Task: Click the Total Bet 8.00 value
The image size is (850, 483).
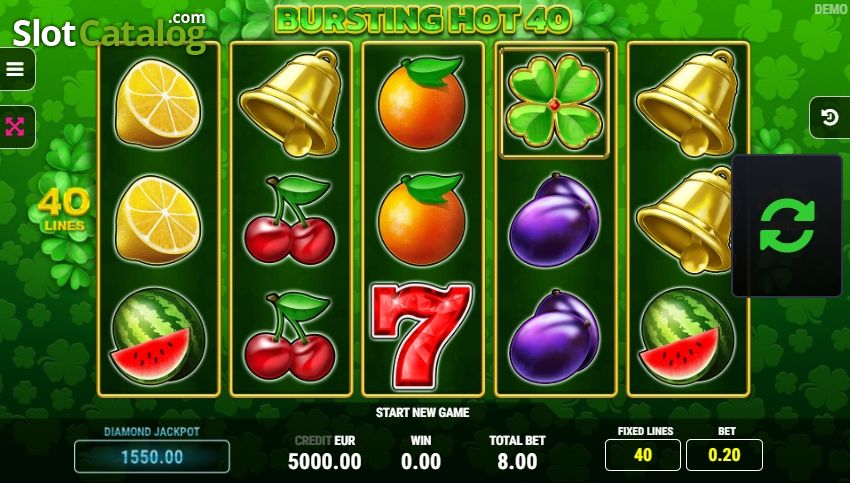Action: (517, 461)
